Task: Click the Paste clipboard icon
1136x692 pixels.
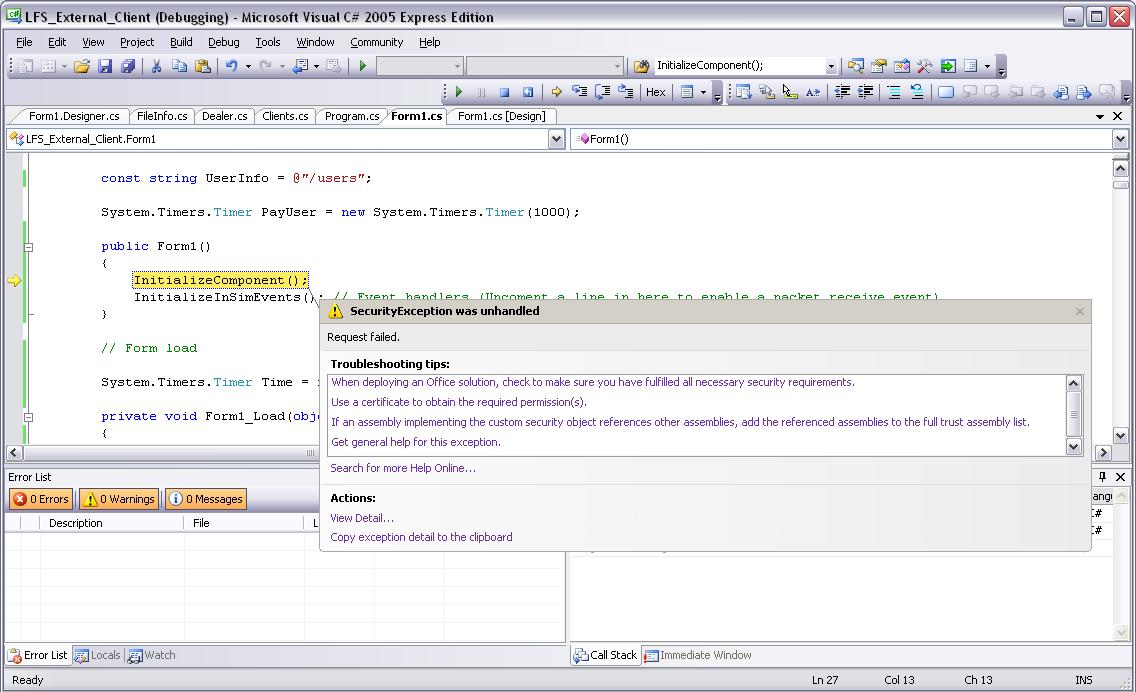Action: coord(203,66)
